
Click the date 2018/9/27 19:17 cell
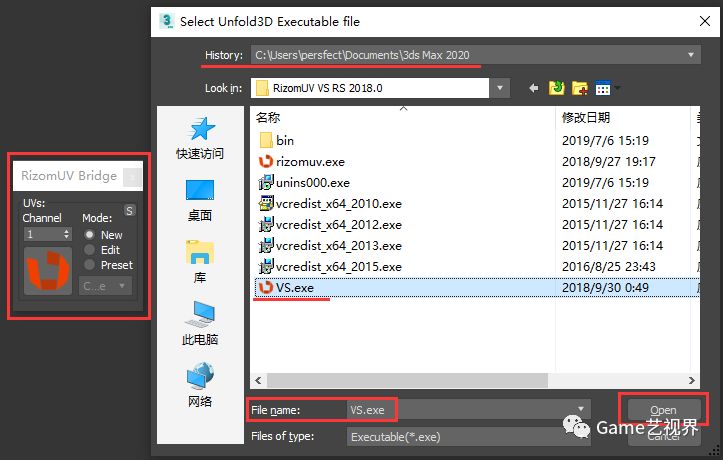609,162
